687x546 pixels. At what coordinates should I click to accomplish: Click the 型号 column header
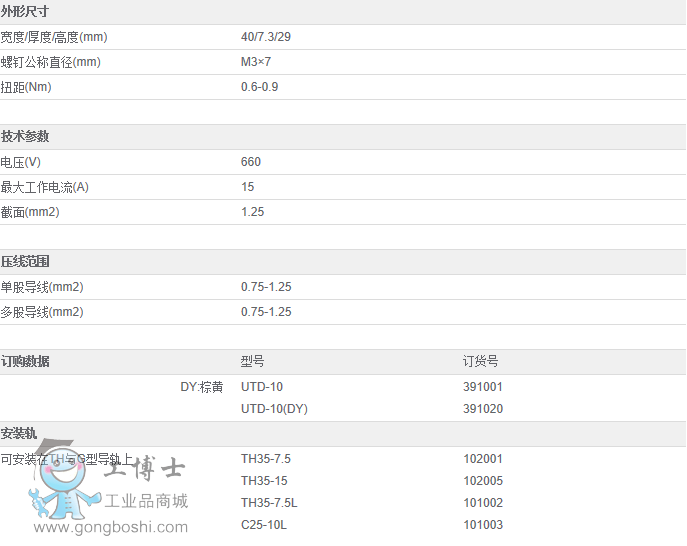[x=253, y=362]
